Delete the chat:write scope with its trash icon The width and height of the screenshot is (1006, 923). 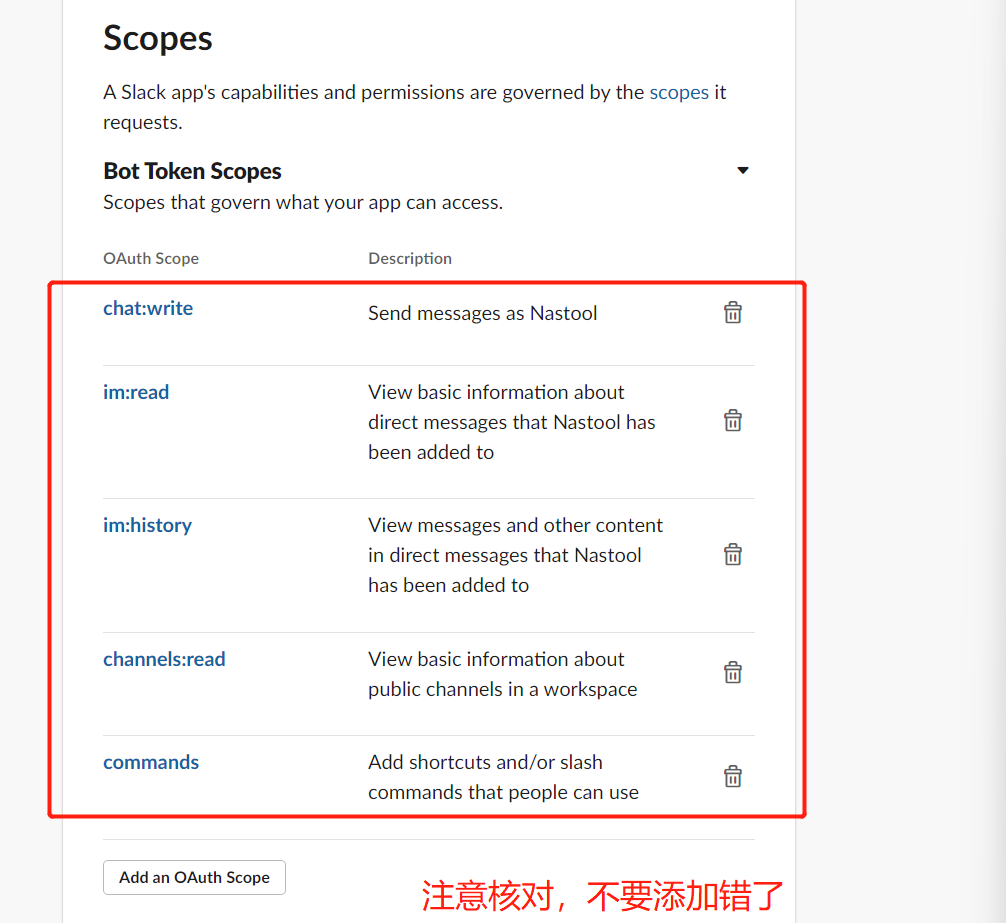pos(733,312)
